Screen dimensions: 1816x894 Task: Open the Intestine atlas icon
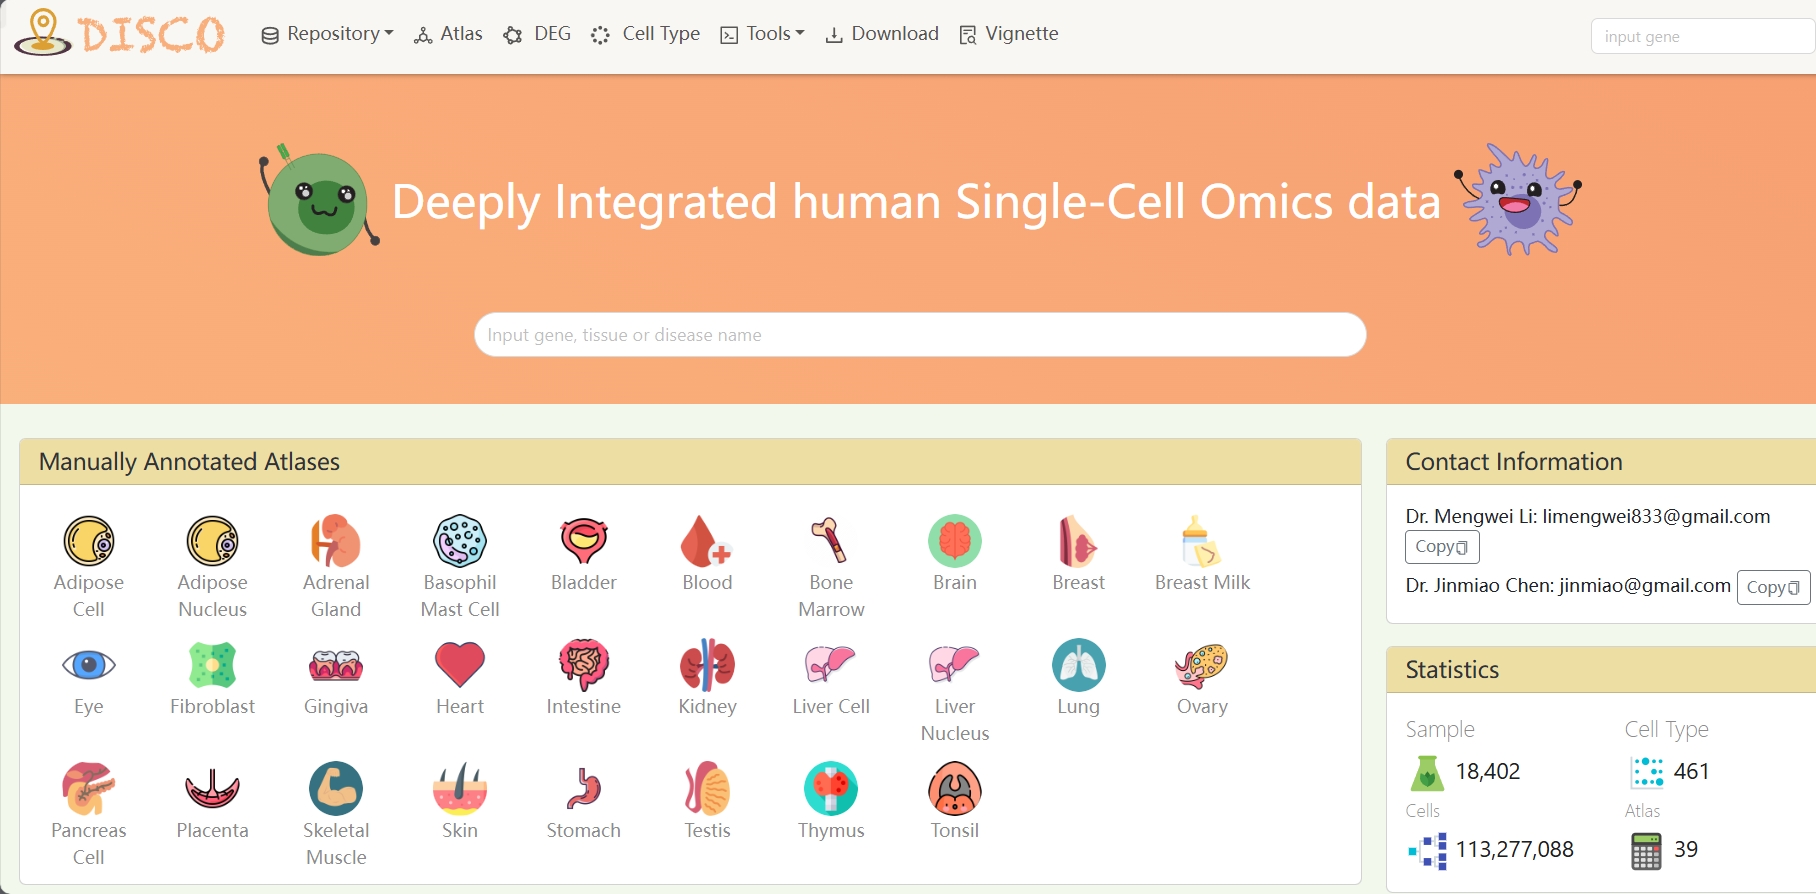point(583,665)
